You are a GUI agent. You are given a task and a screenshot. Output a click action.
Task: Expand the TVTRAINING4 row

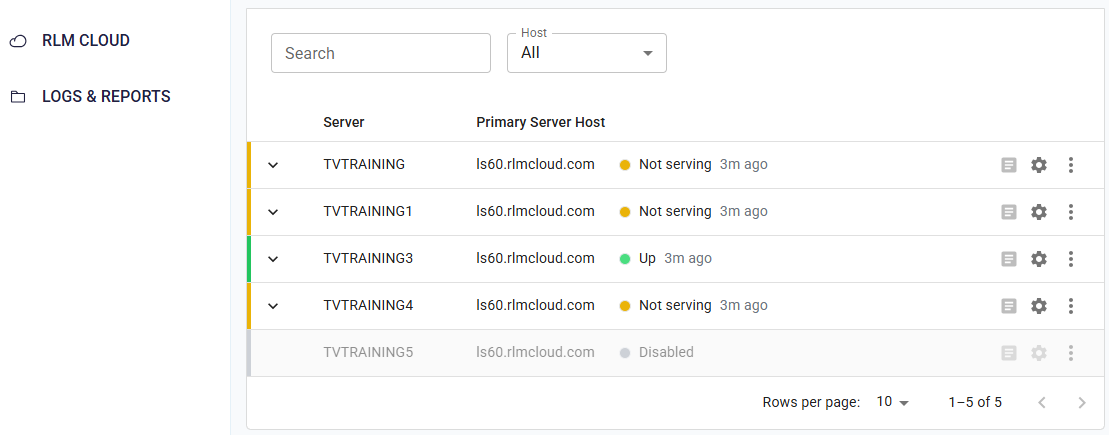click(273, 306)
